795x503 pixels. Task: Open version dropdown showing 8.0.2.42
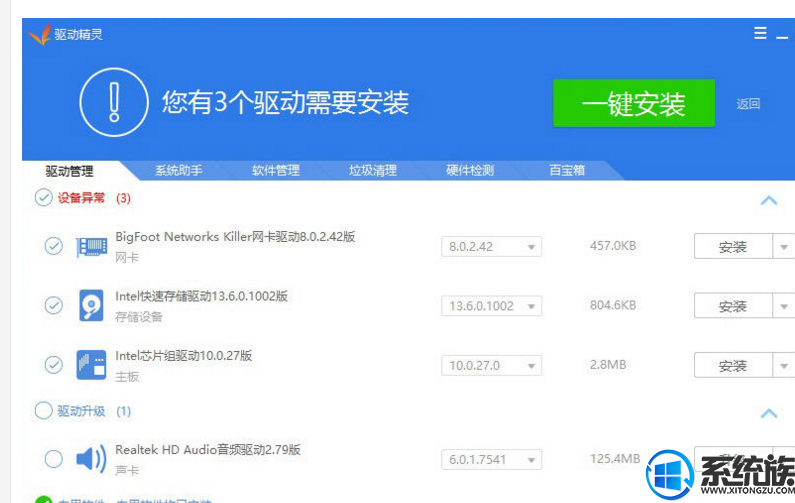(x=491, y=247)
